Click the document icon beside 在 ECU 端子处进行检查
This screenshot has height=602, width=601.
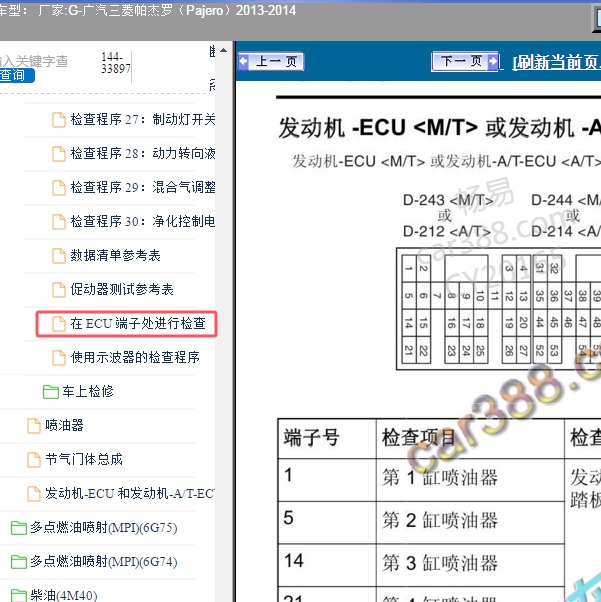tap(58, 324)
